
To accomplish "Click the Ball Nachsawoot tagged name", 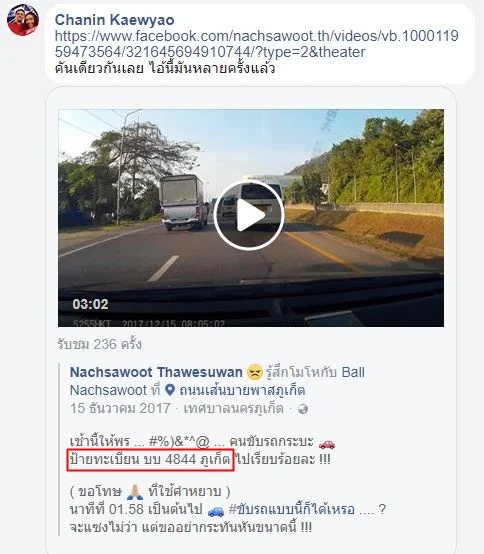I will click(x=217, y=381).
